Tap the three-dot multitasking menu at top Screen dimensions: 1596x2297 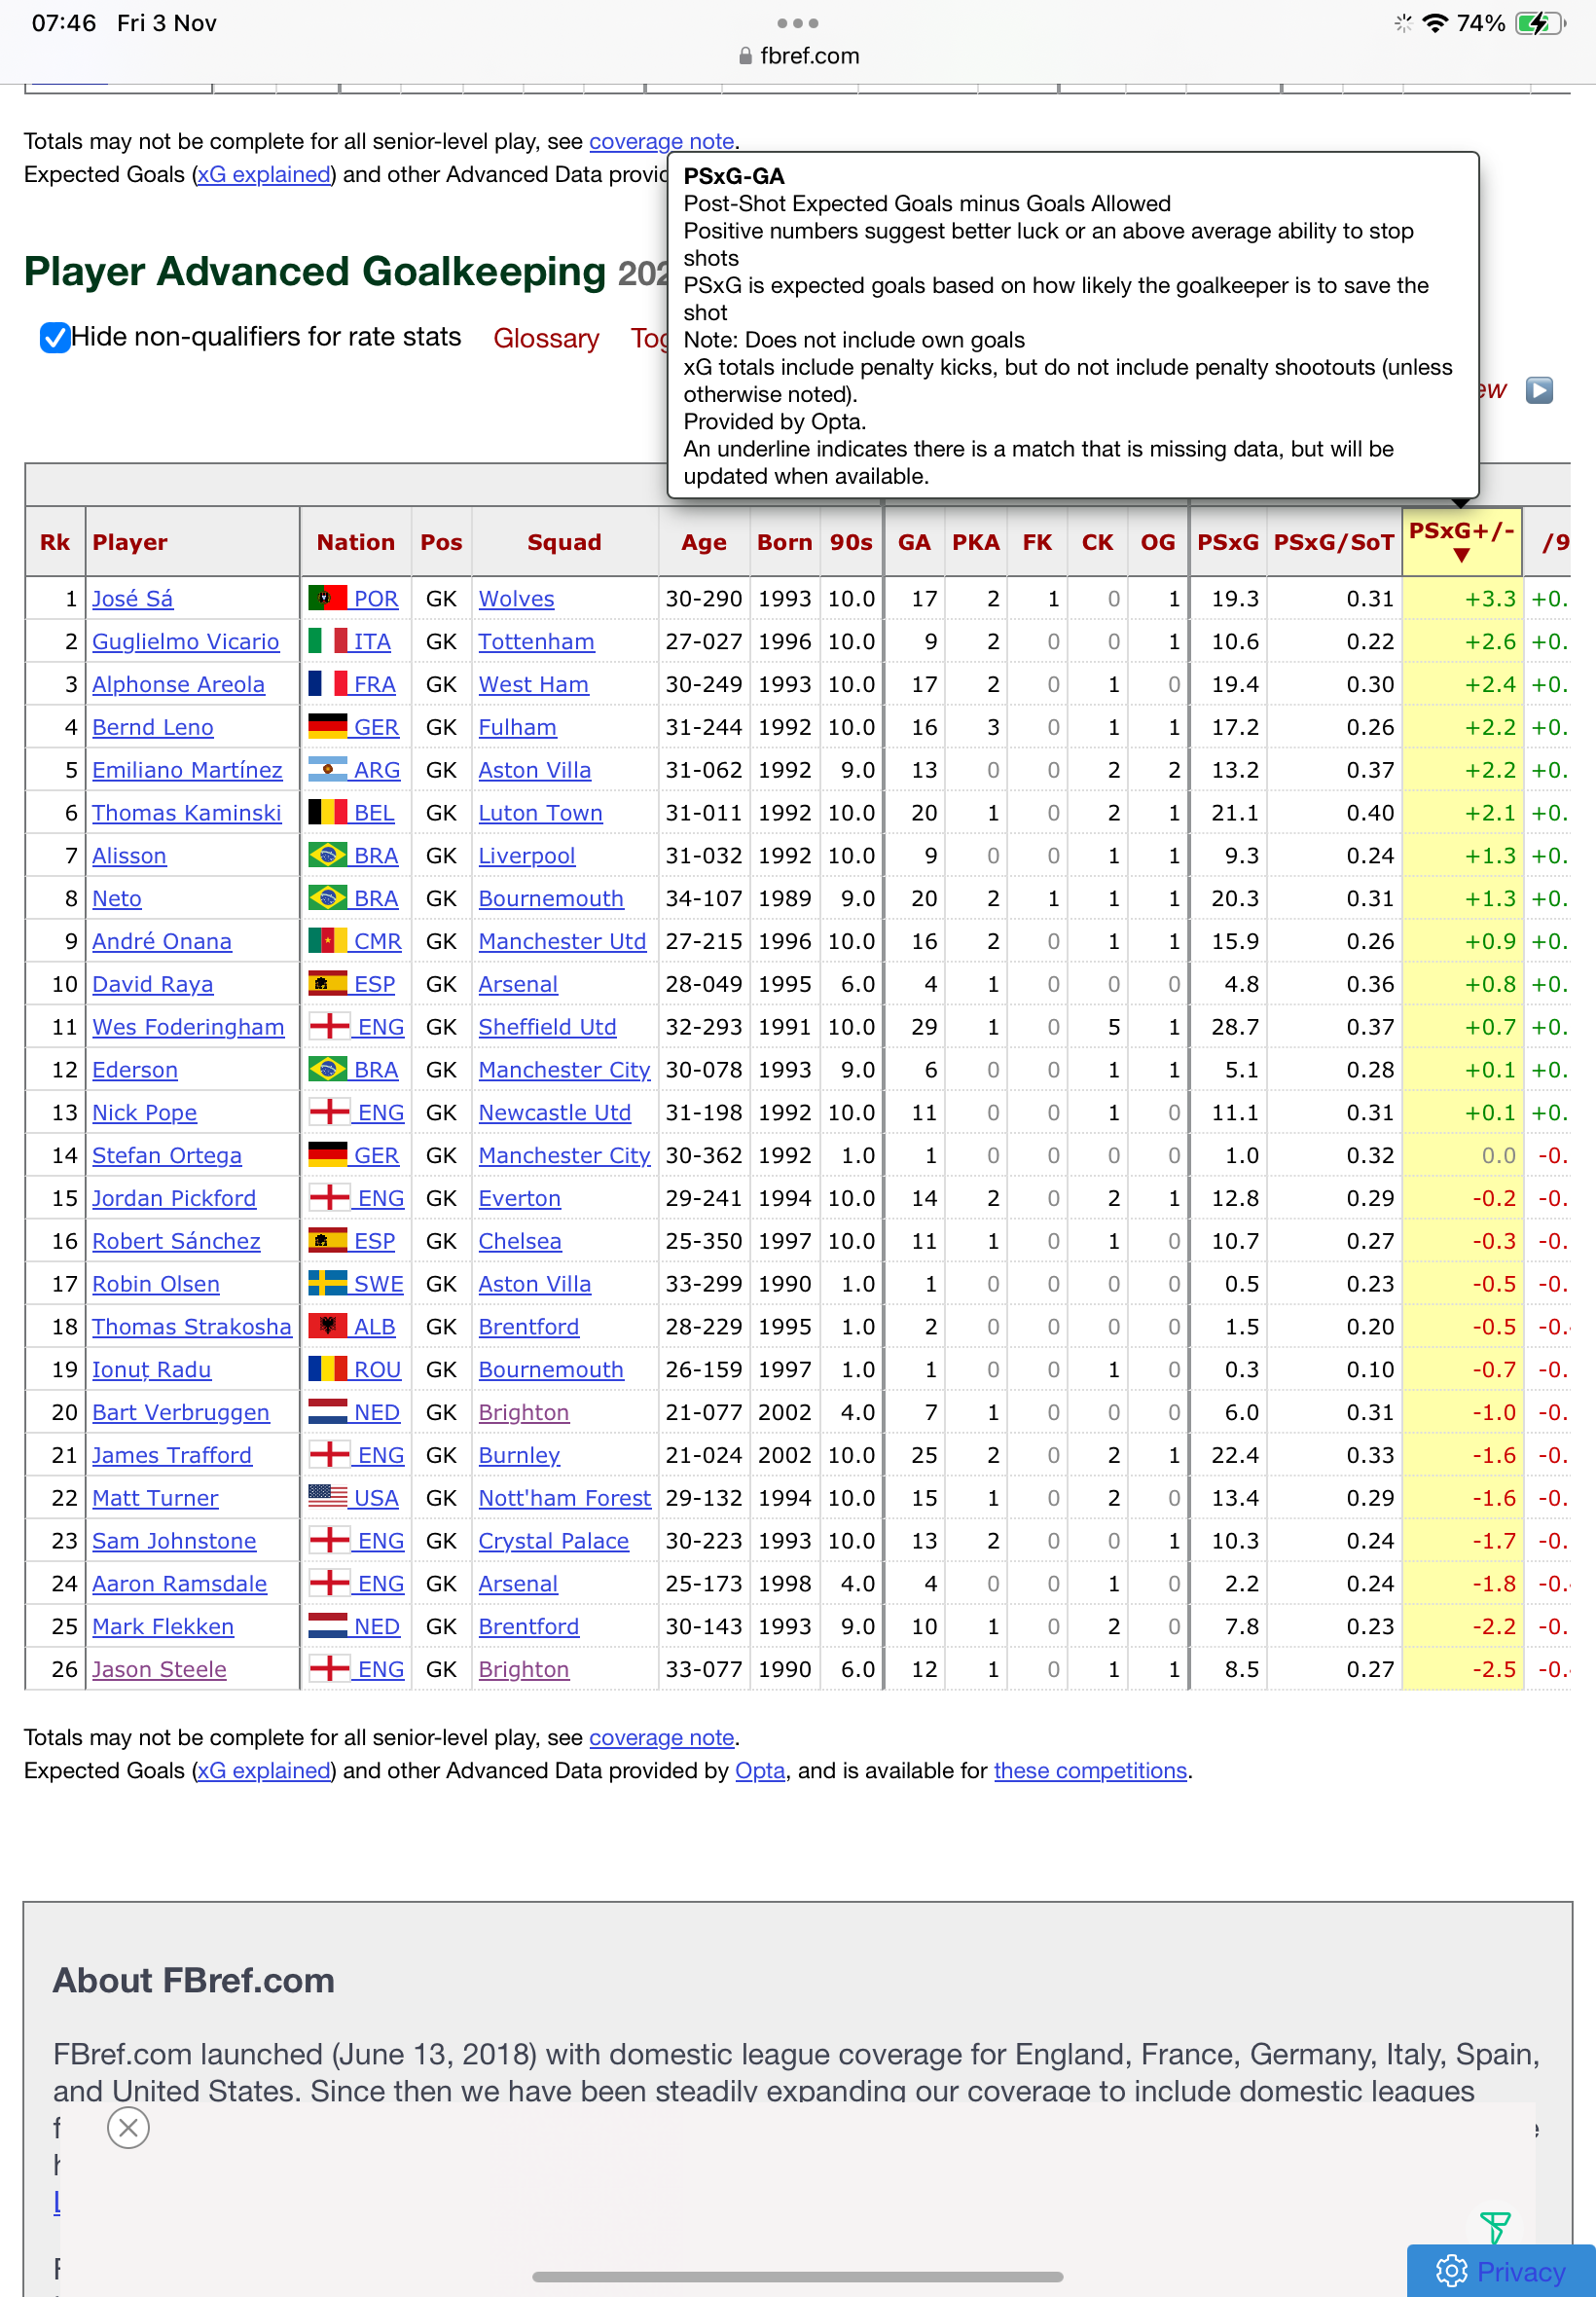click(797, 23)
